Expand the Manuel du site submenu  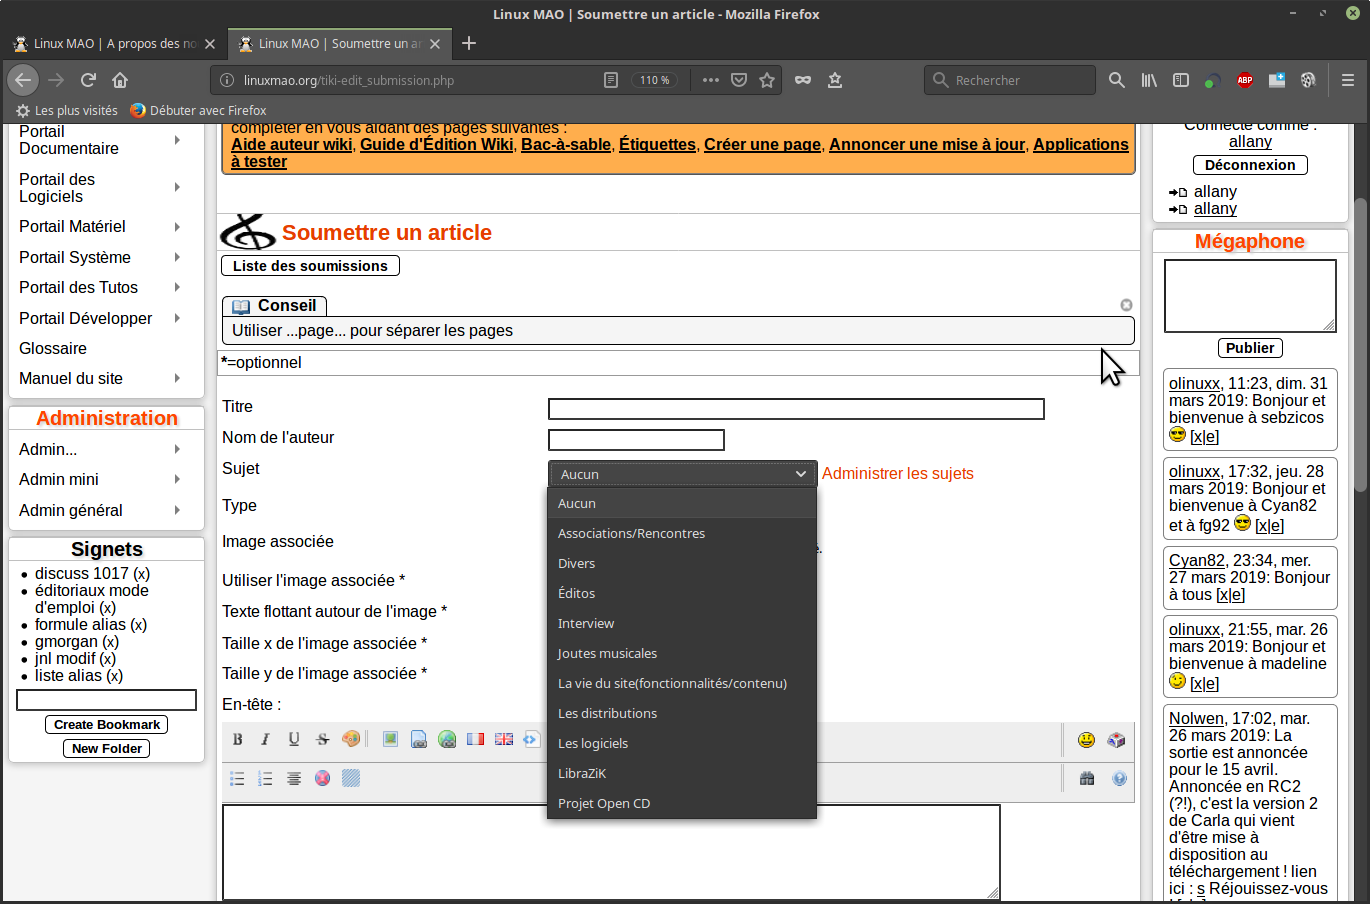pyautogui.click(x=177, y=379)
